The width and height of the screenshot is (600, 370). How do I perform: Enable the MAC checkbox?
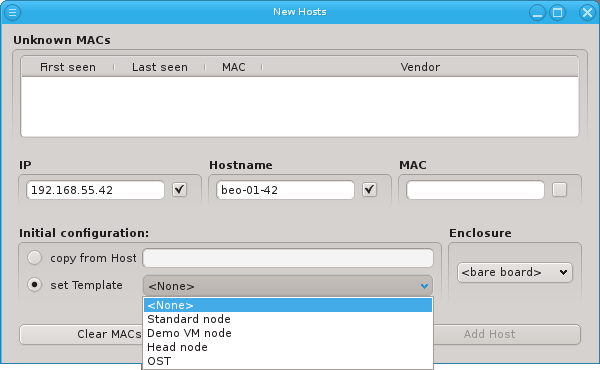(559, 190)
